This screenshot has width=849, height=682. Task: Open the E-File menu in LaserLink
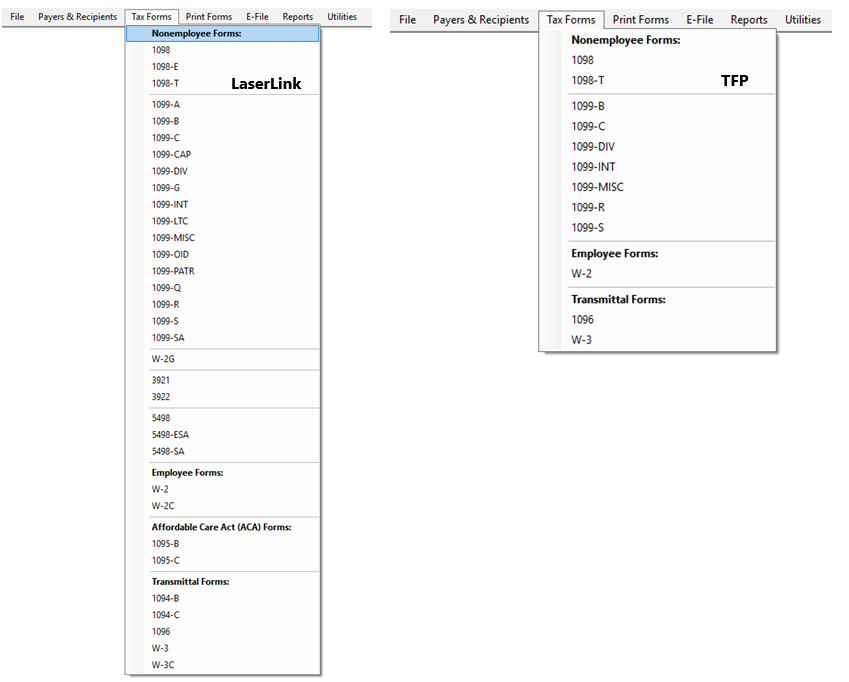(257, 16)
